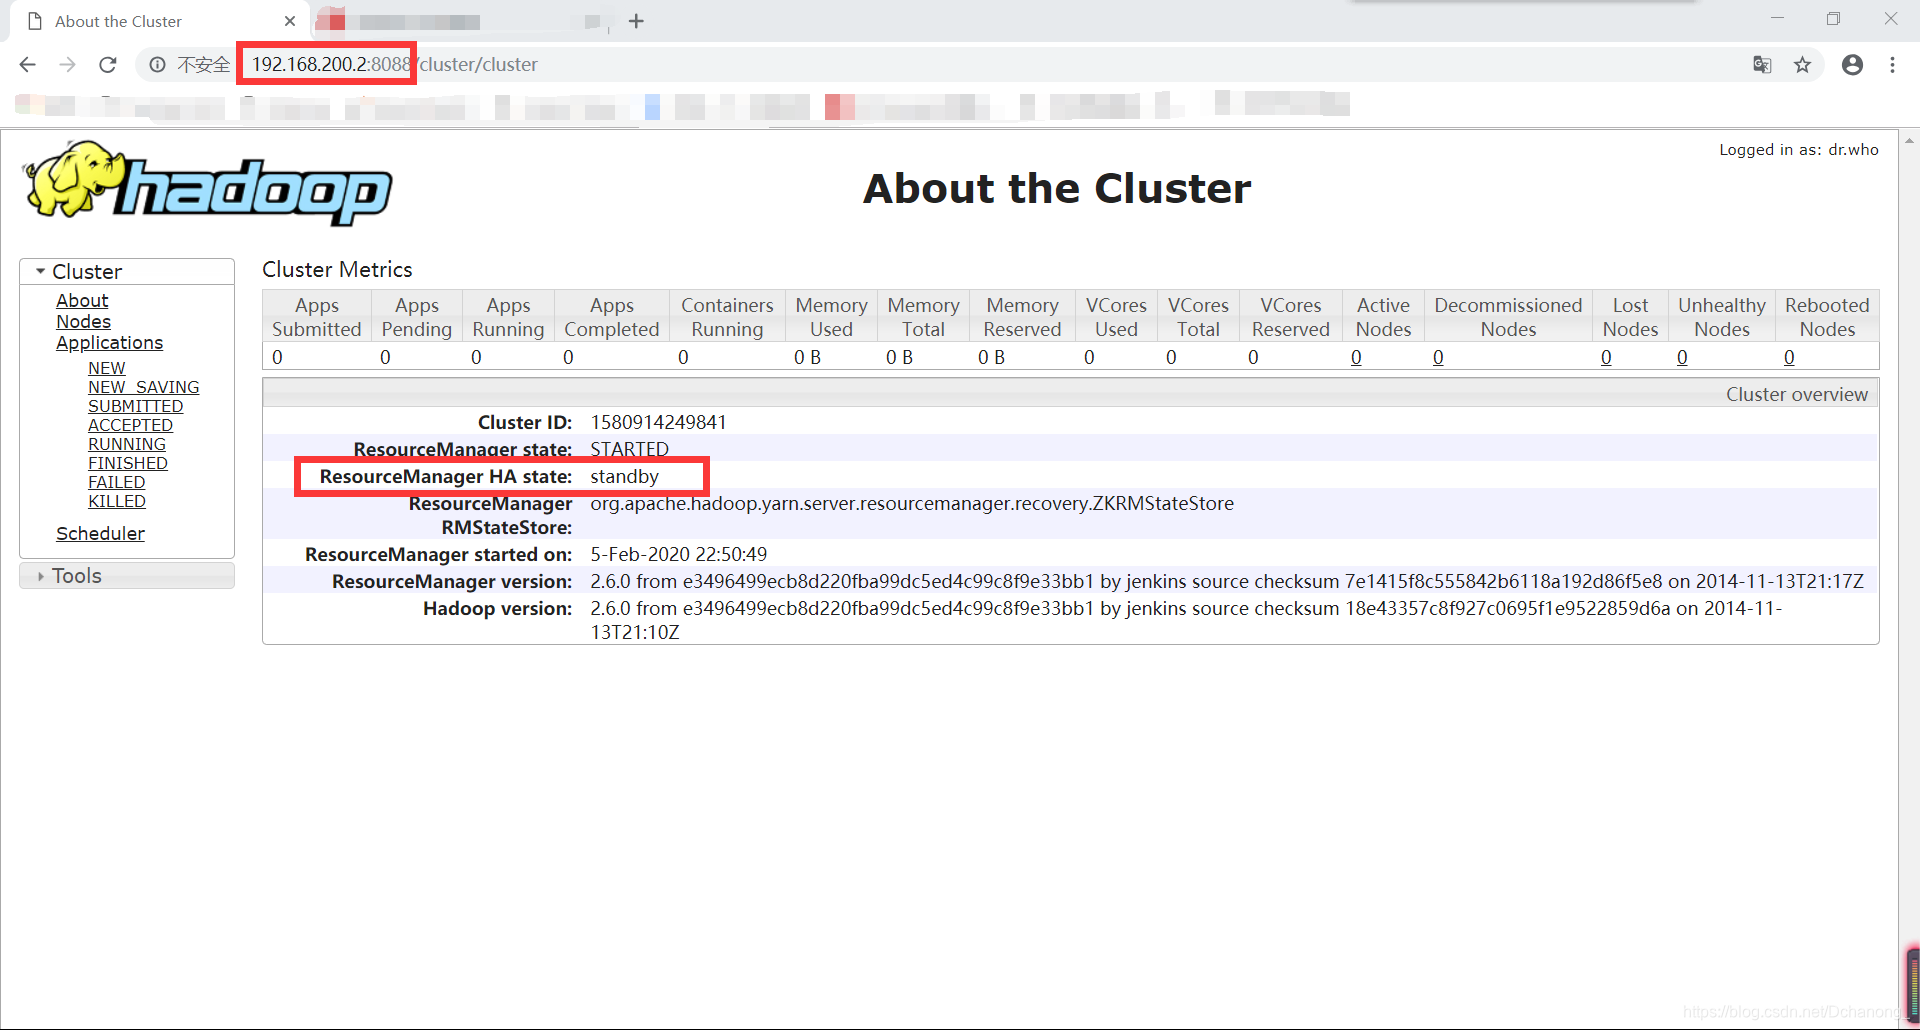This screenshot has height=1030, width=1920.
Task: Bookmark this page with the star icon
Action: [x=1802, y=65]
